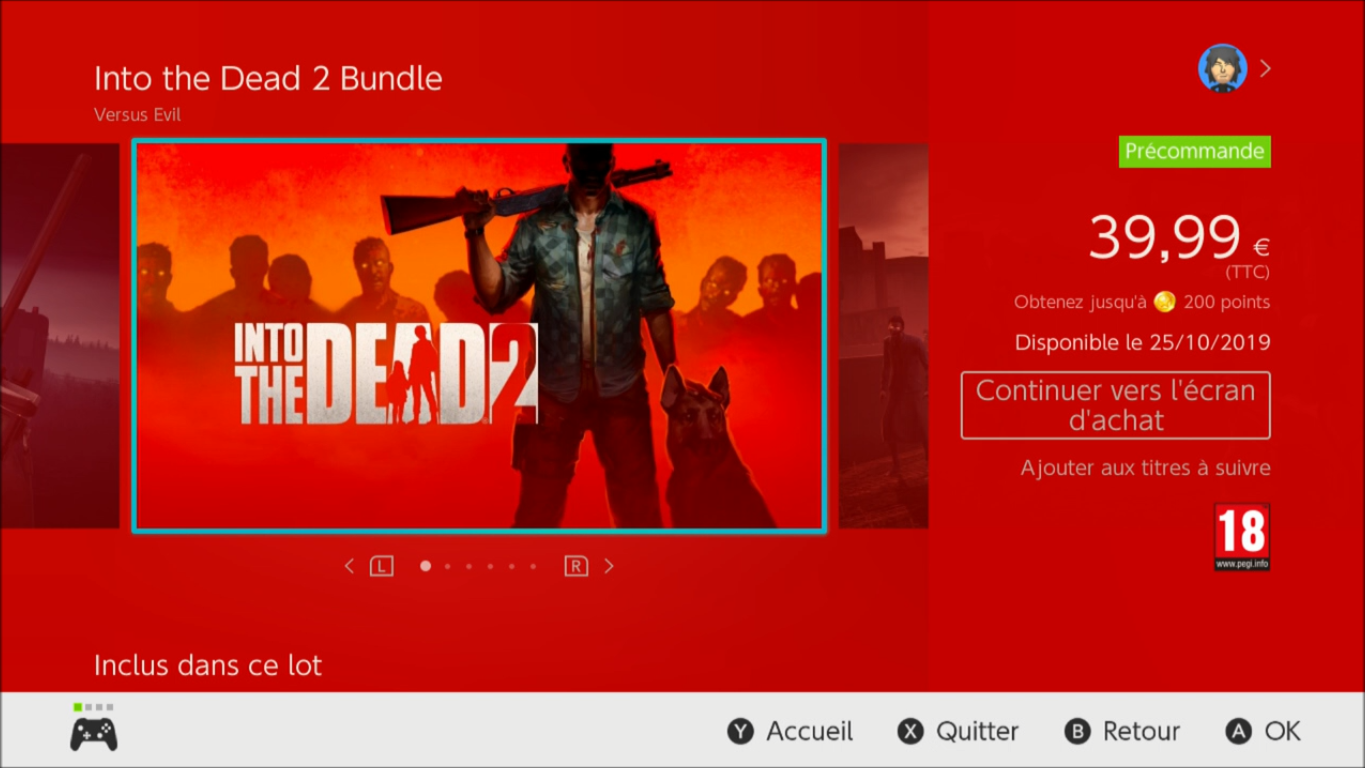Click the A OK button
This screenshot has height=768, width=1365.
[1263, 731]
